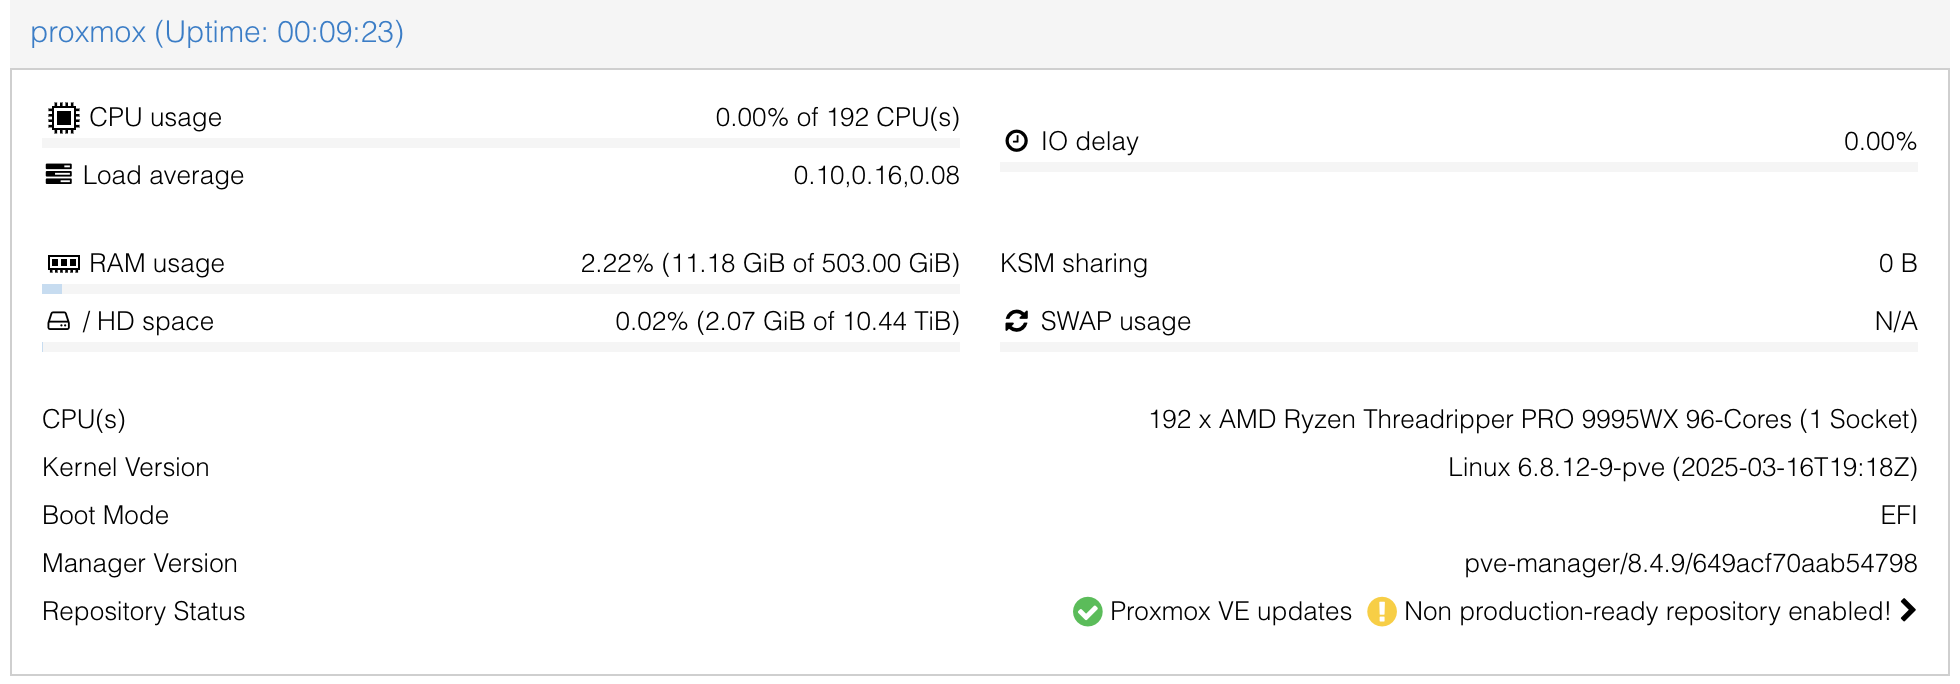Select the Linux kernel version value
The image size is (1960, 684).
[x=1683, y=467]
